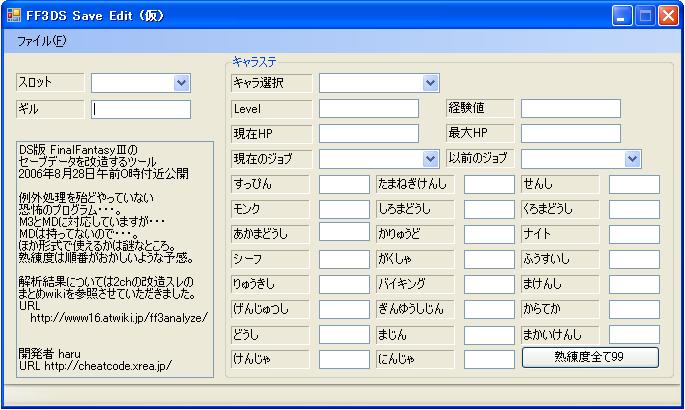Image resolution: width=685 pixels, height=410 pixels.
Task: Focus the どうし proficiency field
Action: (344, 335)
